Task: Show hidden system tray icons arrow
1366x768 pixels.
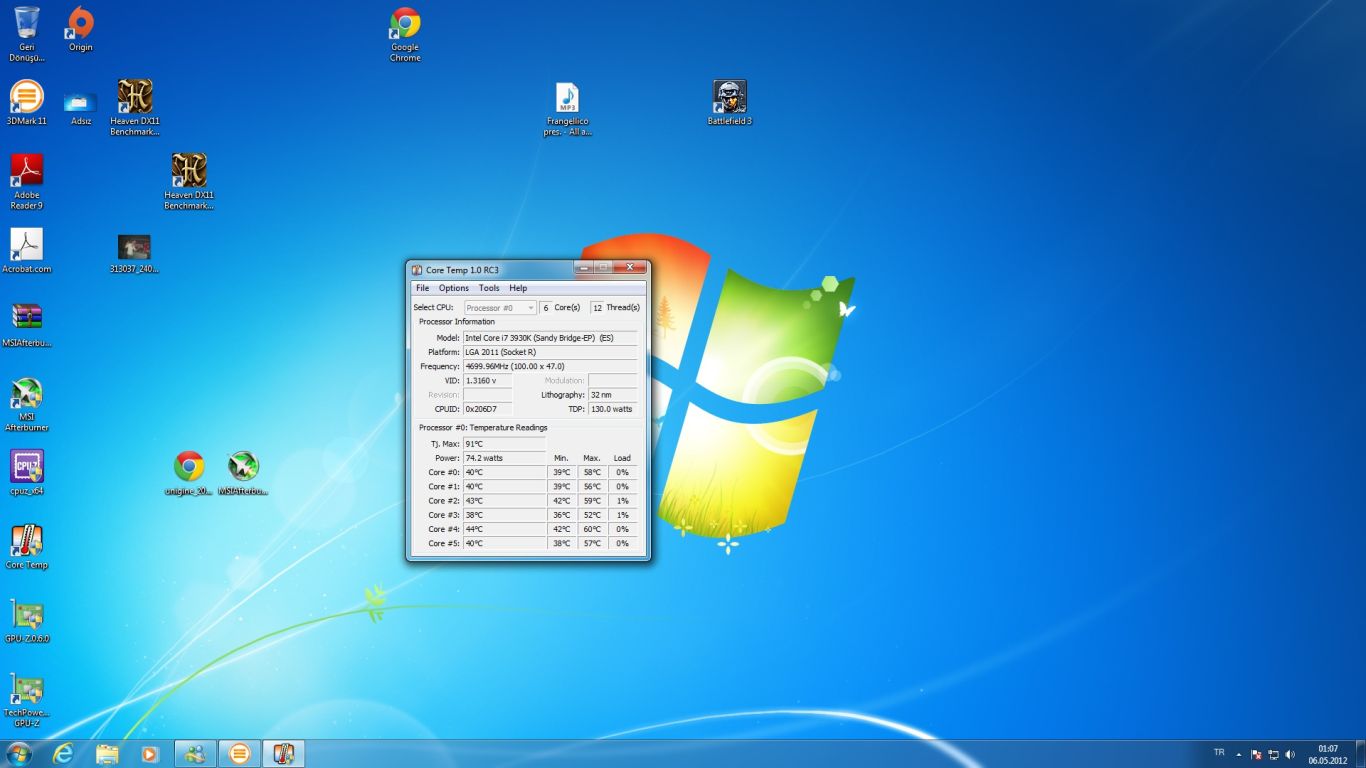Action: [1239, 754]
